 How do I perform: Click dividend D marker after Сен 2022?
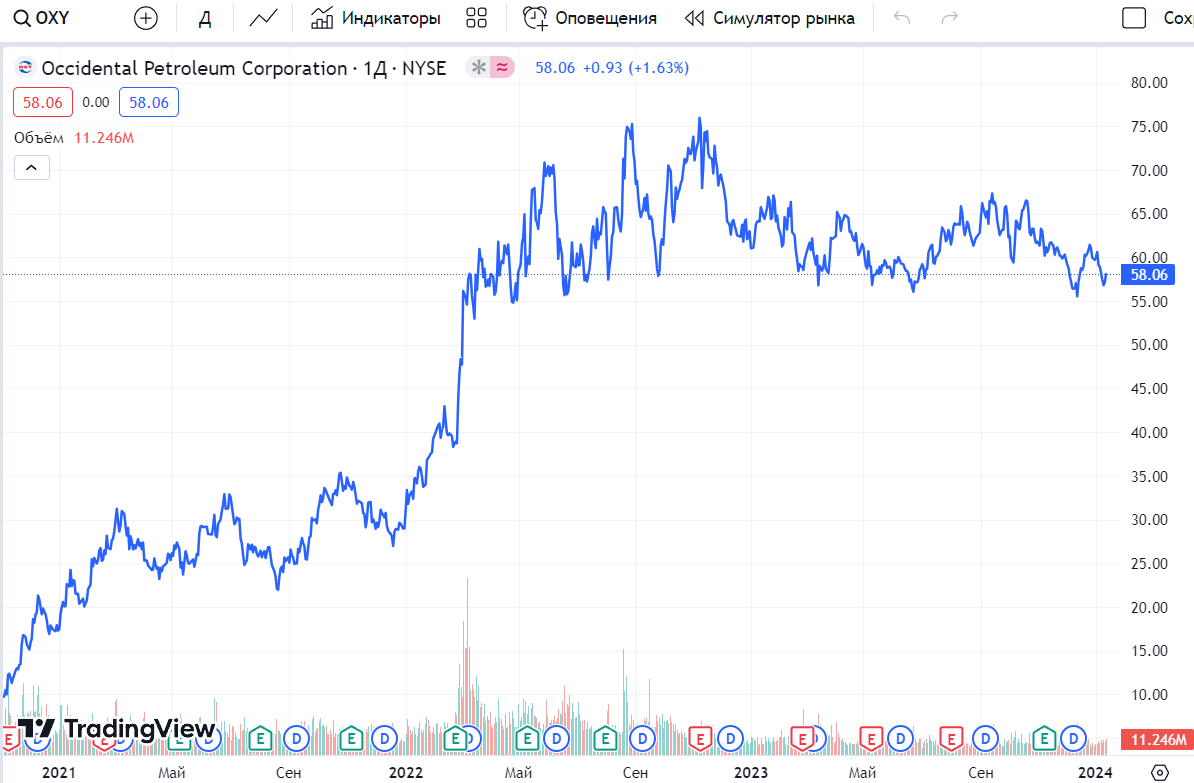[643, 738]
